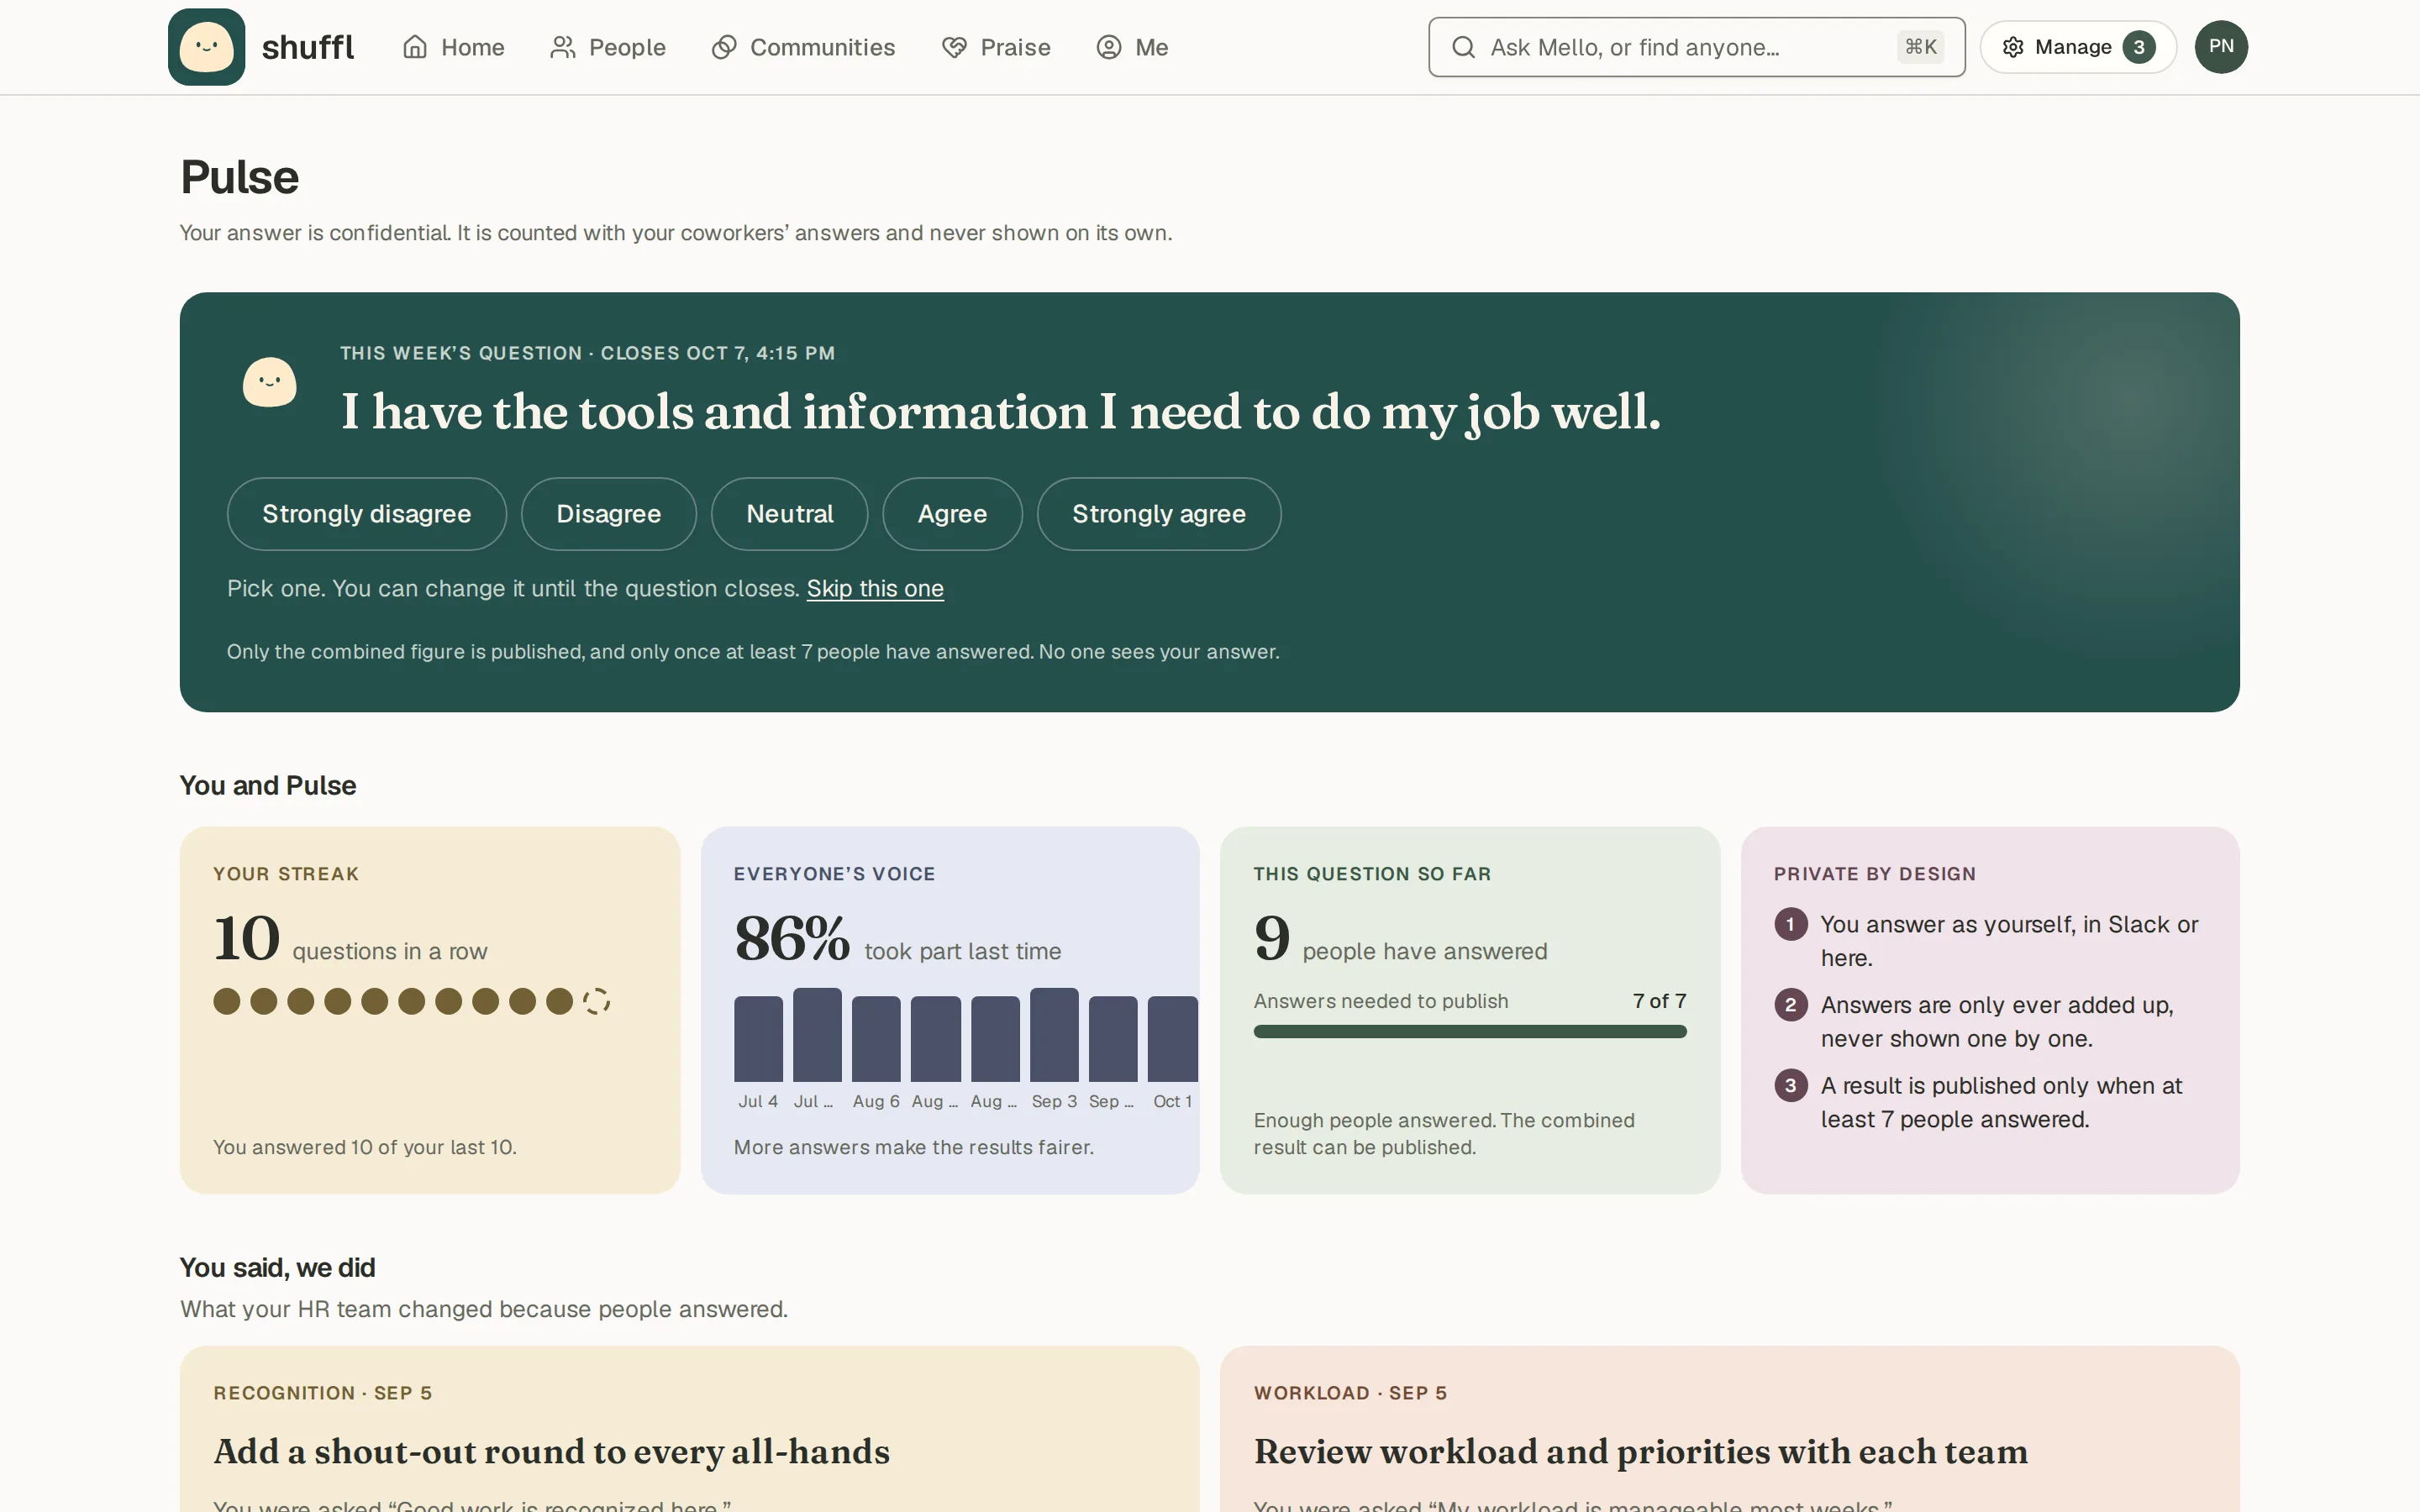Viewport: 2420px width, 1512px height.
Task: Choose Disagree answer
Action: [609, 514]
